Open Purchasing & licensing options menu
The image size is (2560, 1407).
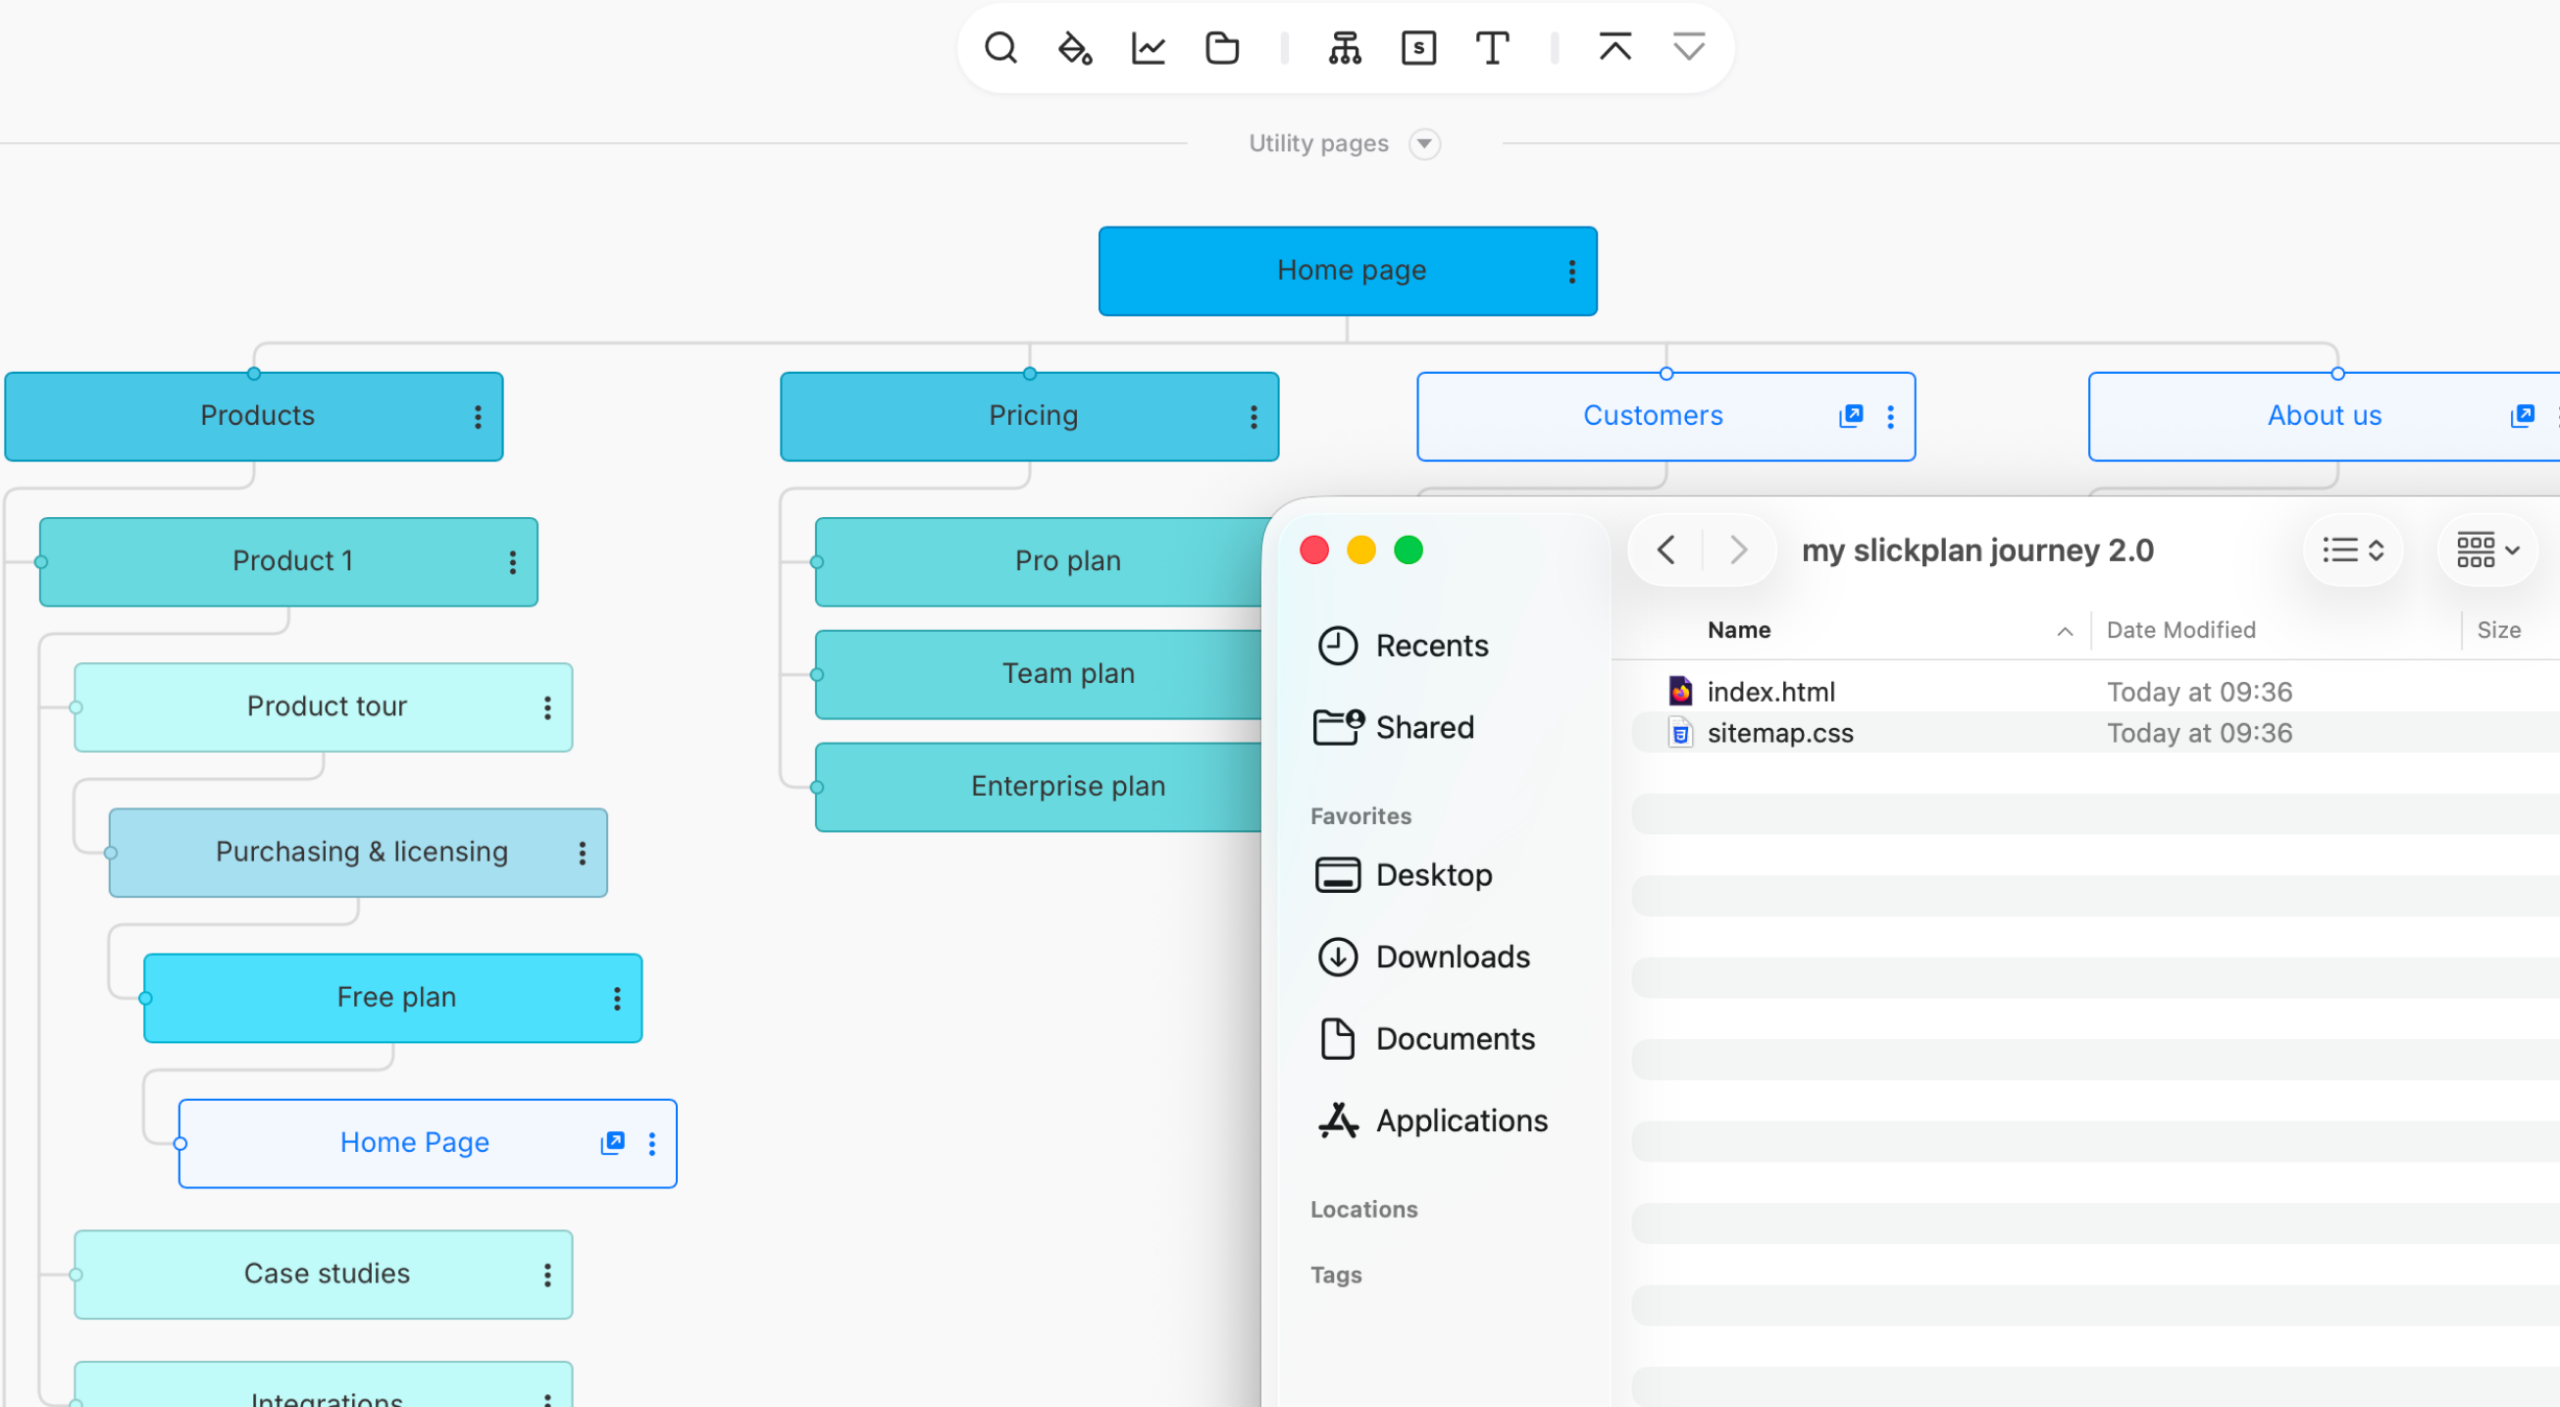[x=582, y=853]
